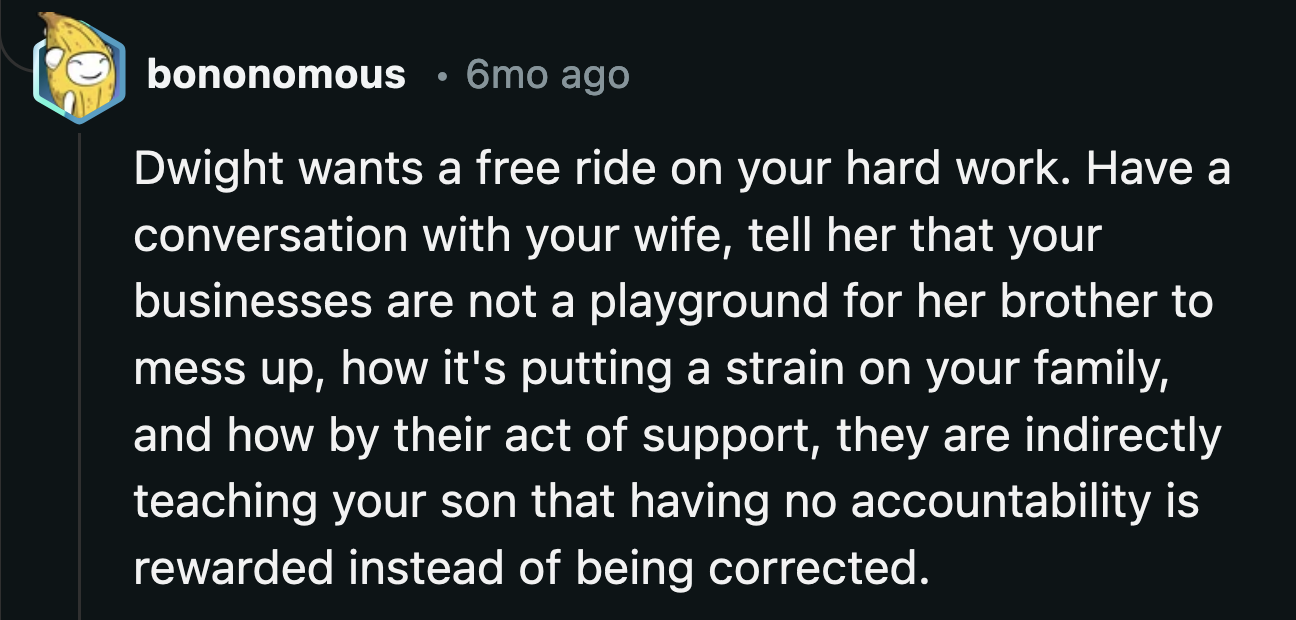1296x620 pixels.
Task: Click the 6mo ago timestamp
Action: (546, 75)
